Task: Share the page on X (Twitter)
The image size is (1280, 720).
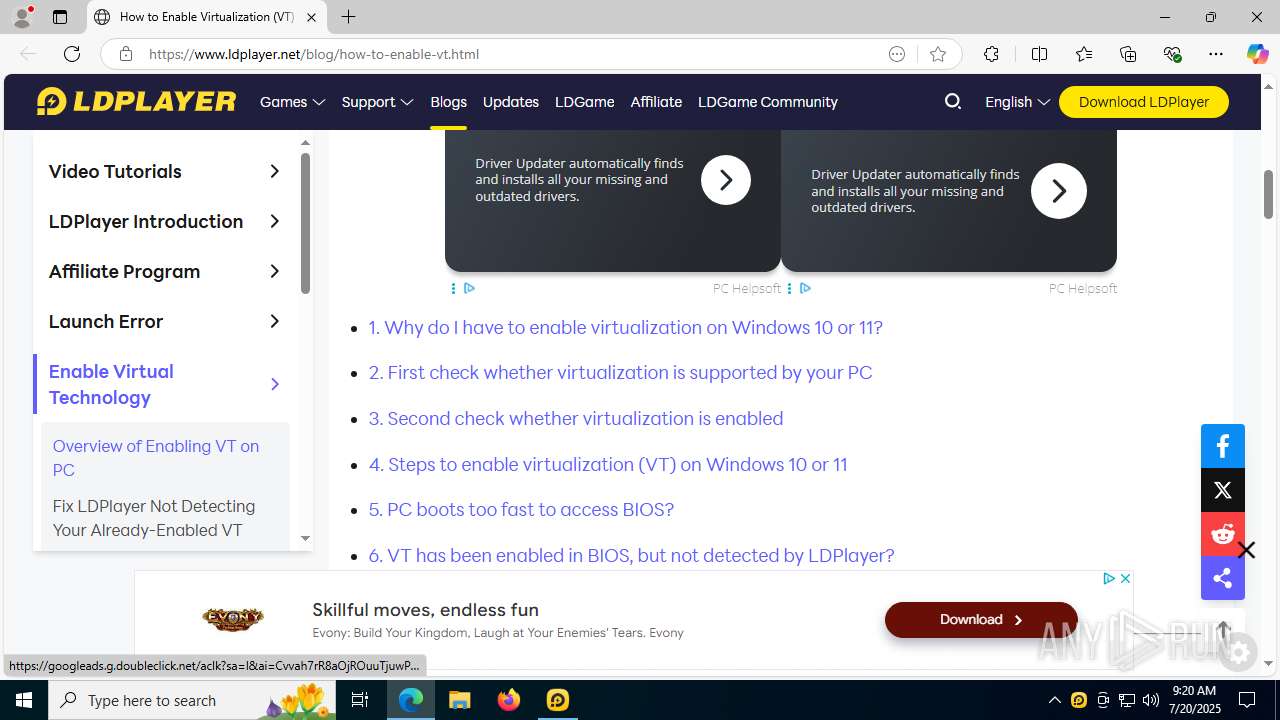Action: coord(1223,490)
